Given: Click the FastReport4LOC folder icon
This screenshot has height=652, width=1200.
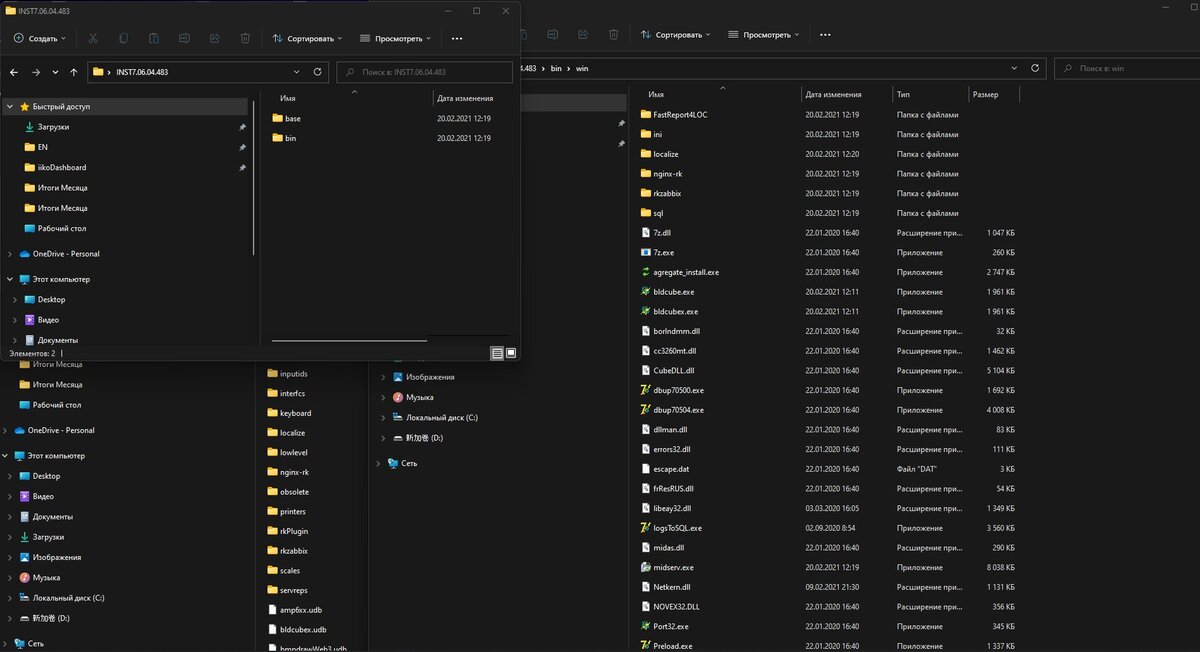Looking at the screenshot, I should [x=646, y=114].
